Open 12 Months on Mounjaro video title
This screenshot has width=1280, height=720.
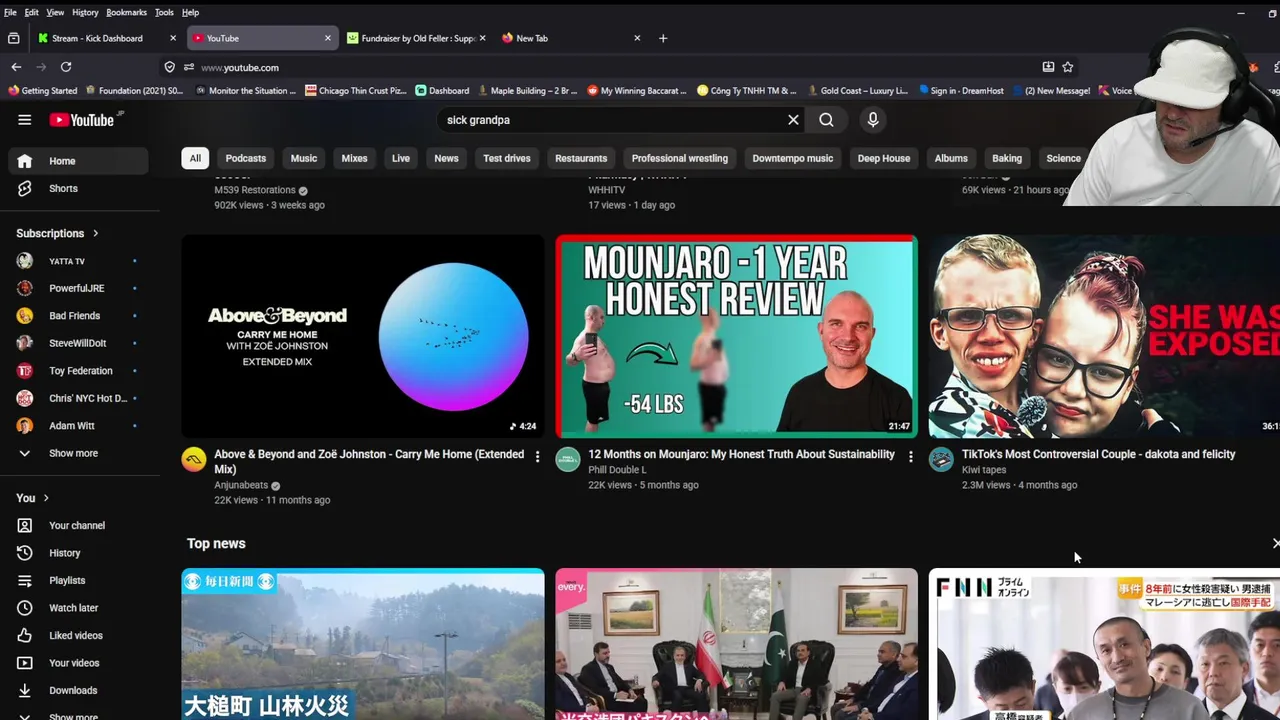click(x=741, y=454)
